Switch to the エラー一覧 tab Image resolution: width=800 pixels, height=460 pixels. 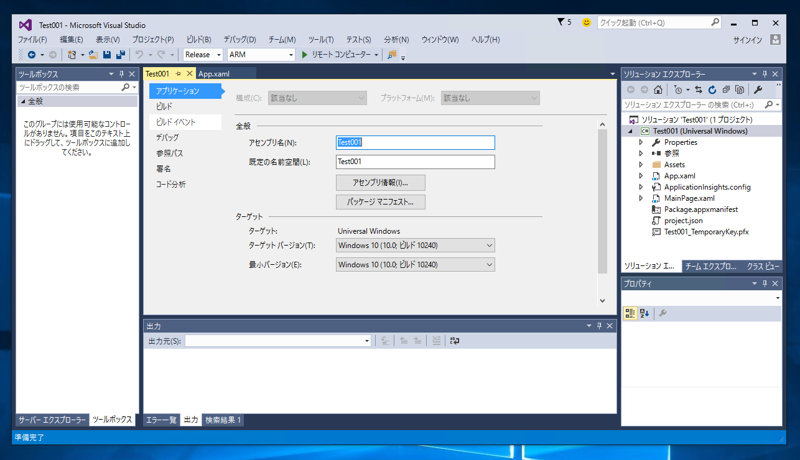[161, 420]
